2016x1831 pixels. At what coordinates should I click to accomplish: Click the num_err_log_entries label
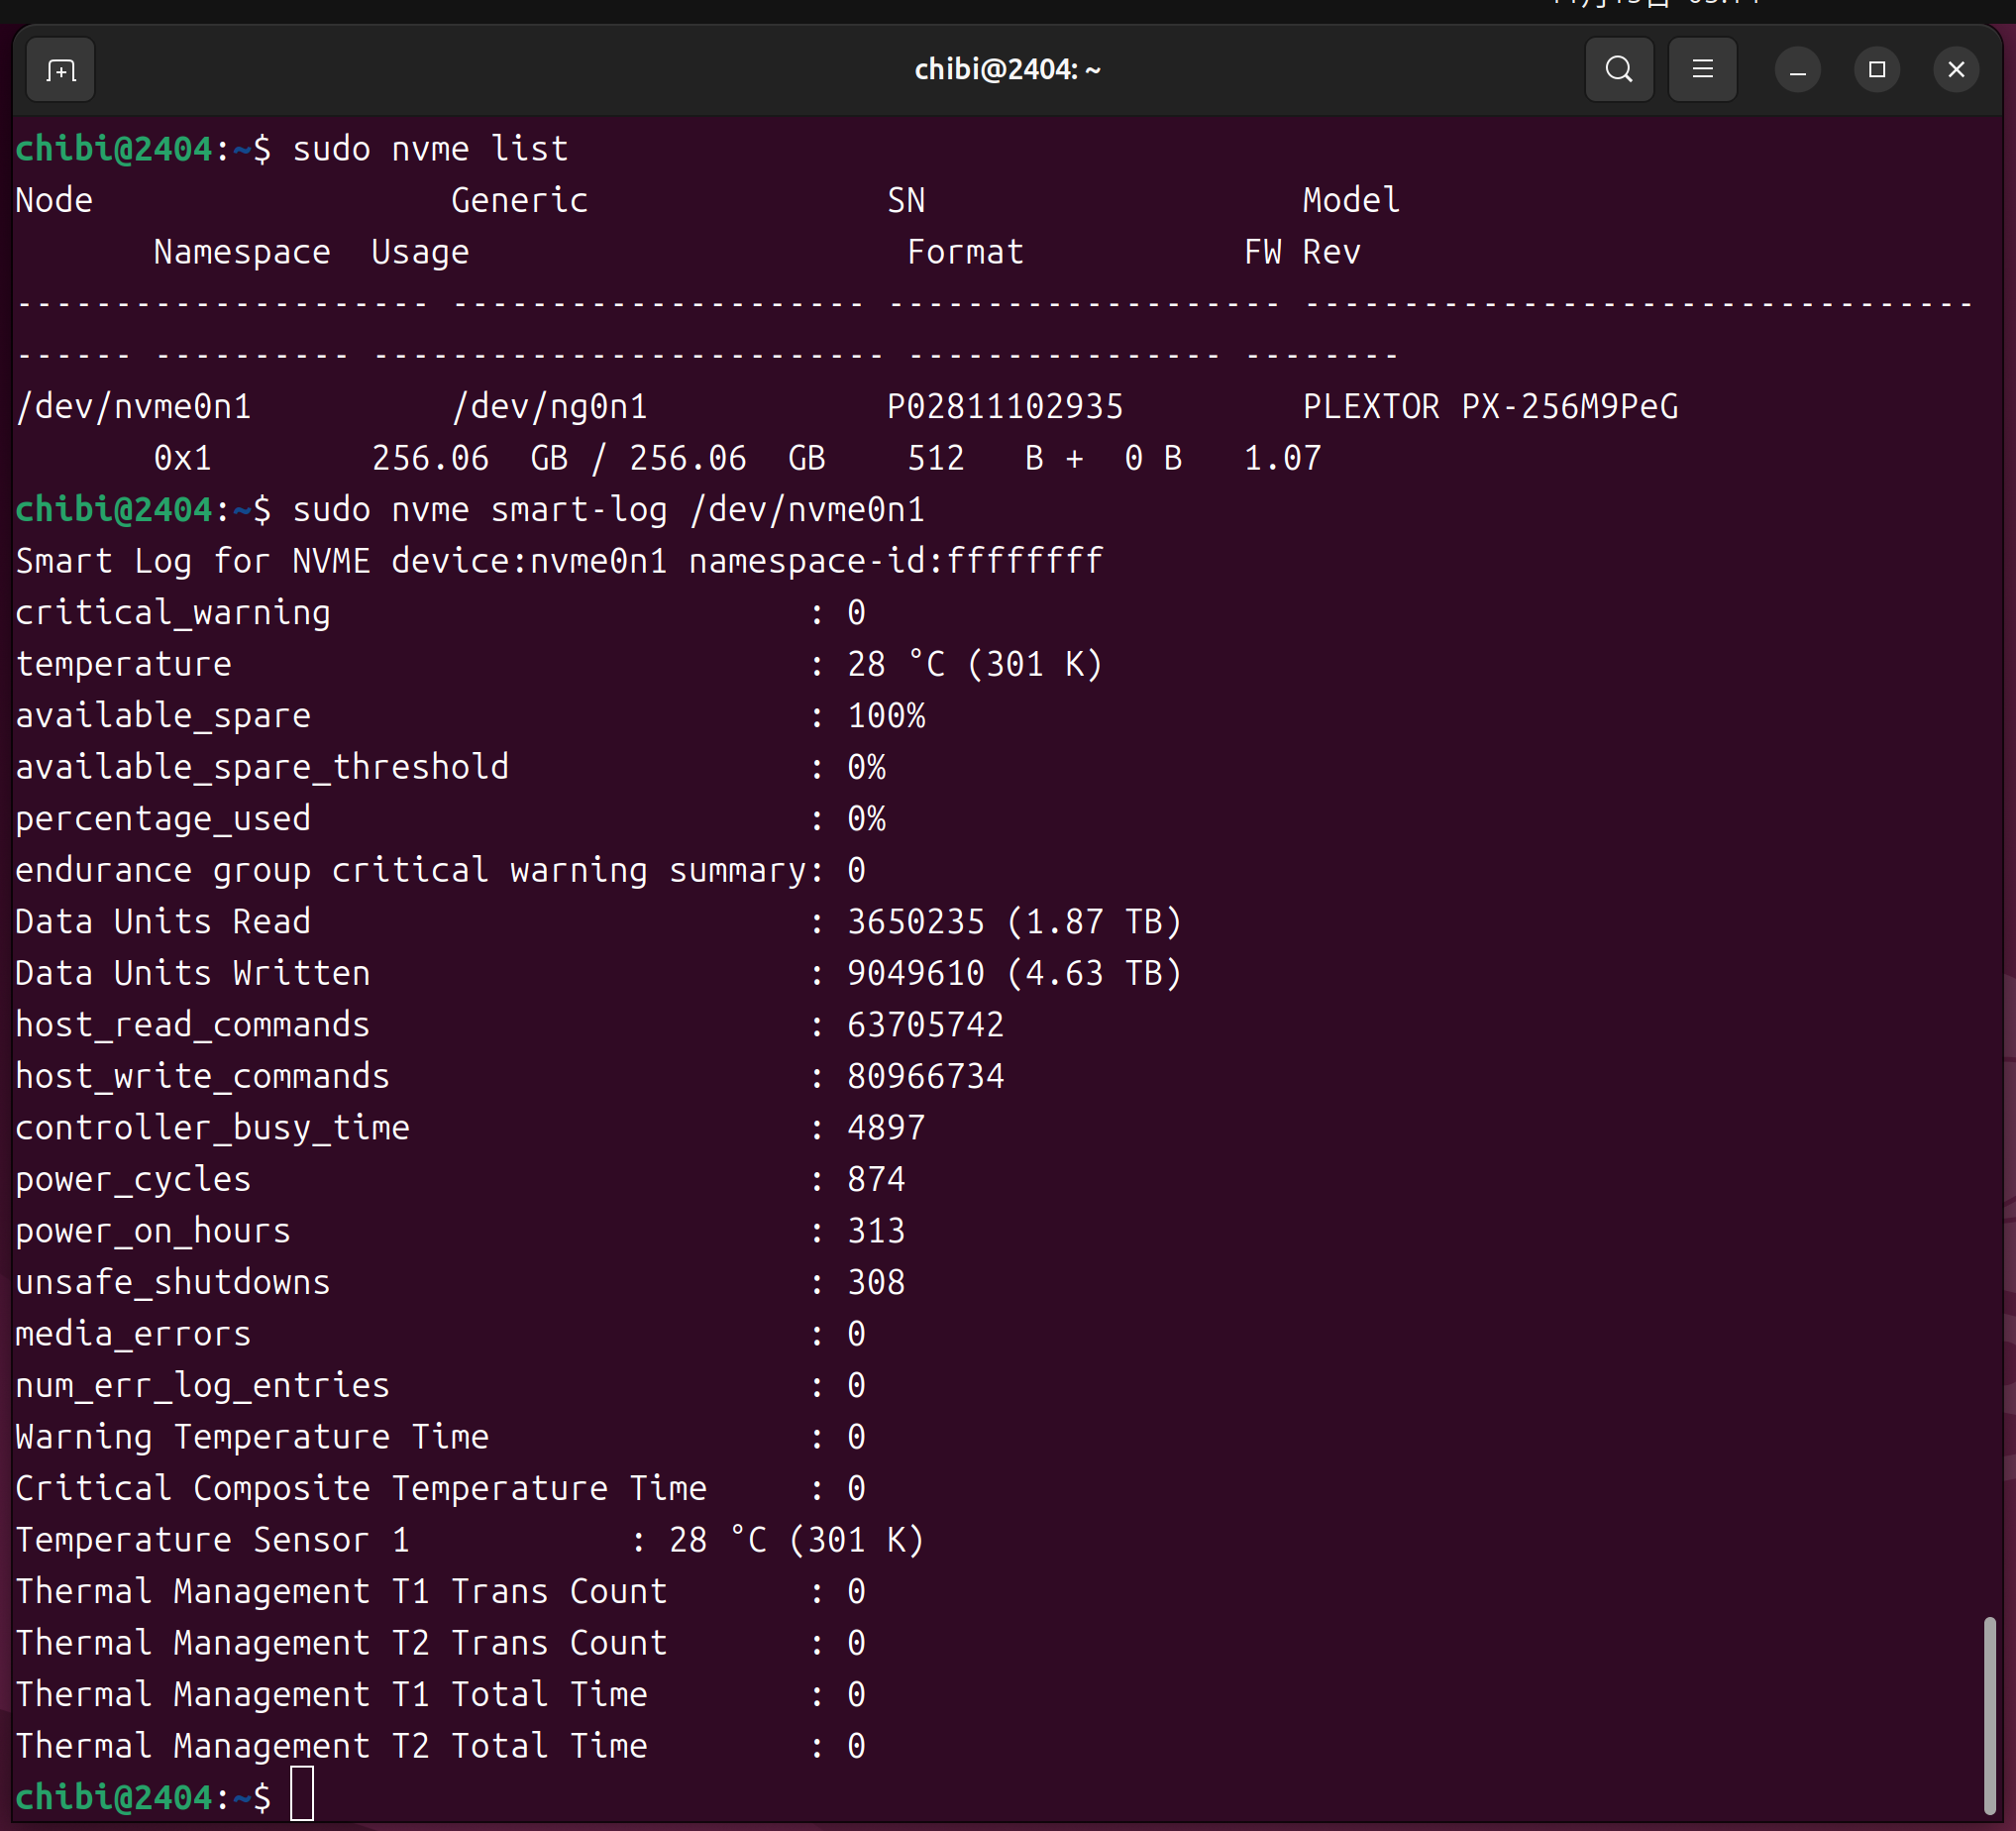click(203, 1386)
